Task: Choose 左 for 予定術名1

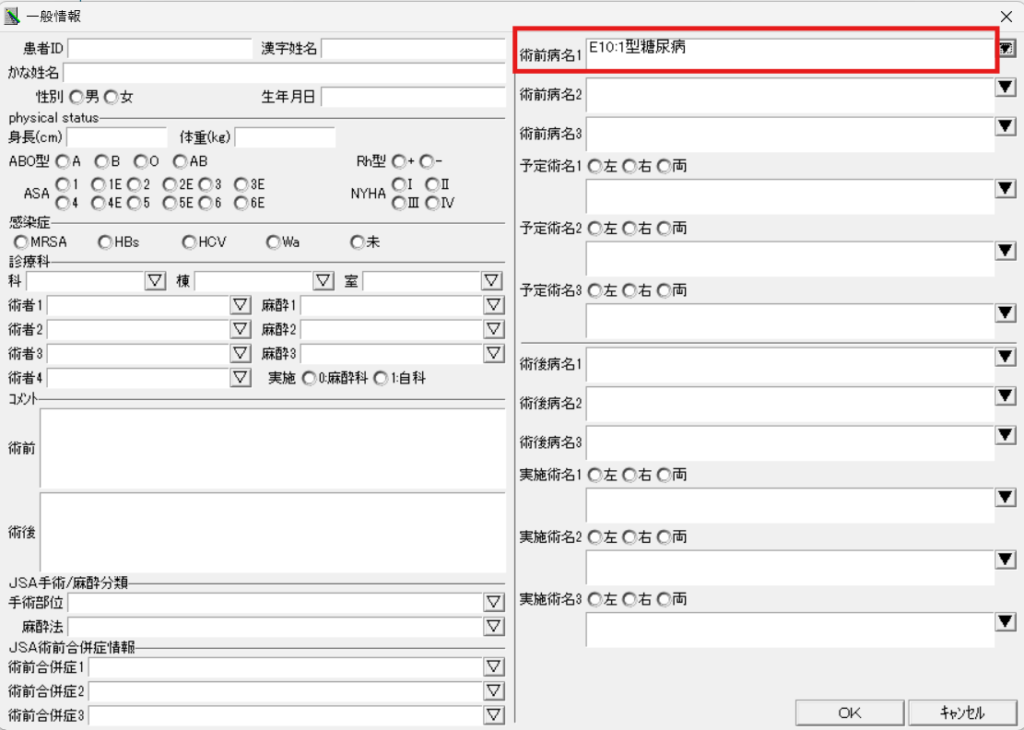Action: tap(595, 166)
